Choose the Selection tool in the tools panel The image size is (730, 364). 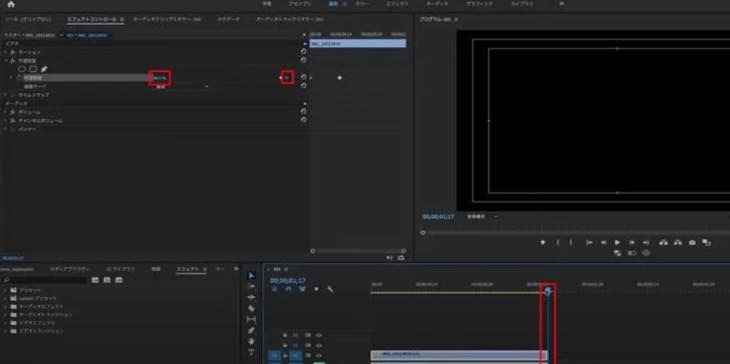[x=251, y=276]
